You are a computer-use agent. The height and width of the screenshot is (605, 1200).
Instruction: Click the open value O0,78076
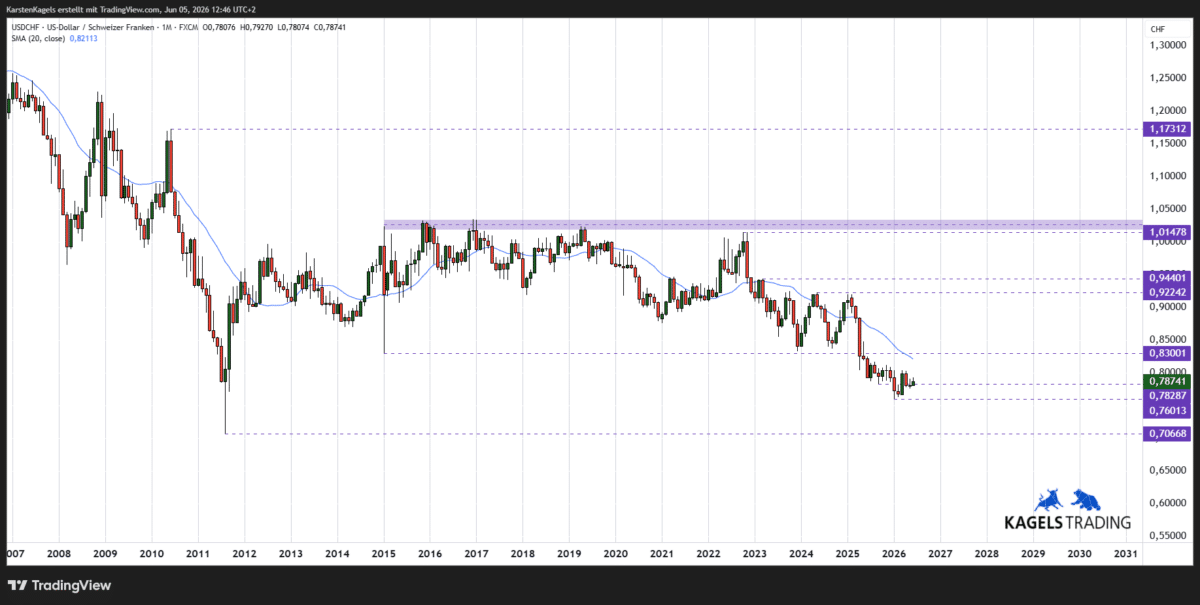(219, 27)
